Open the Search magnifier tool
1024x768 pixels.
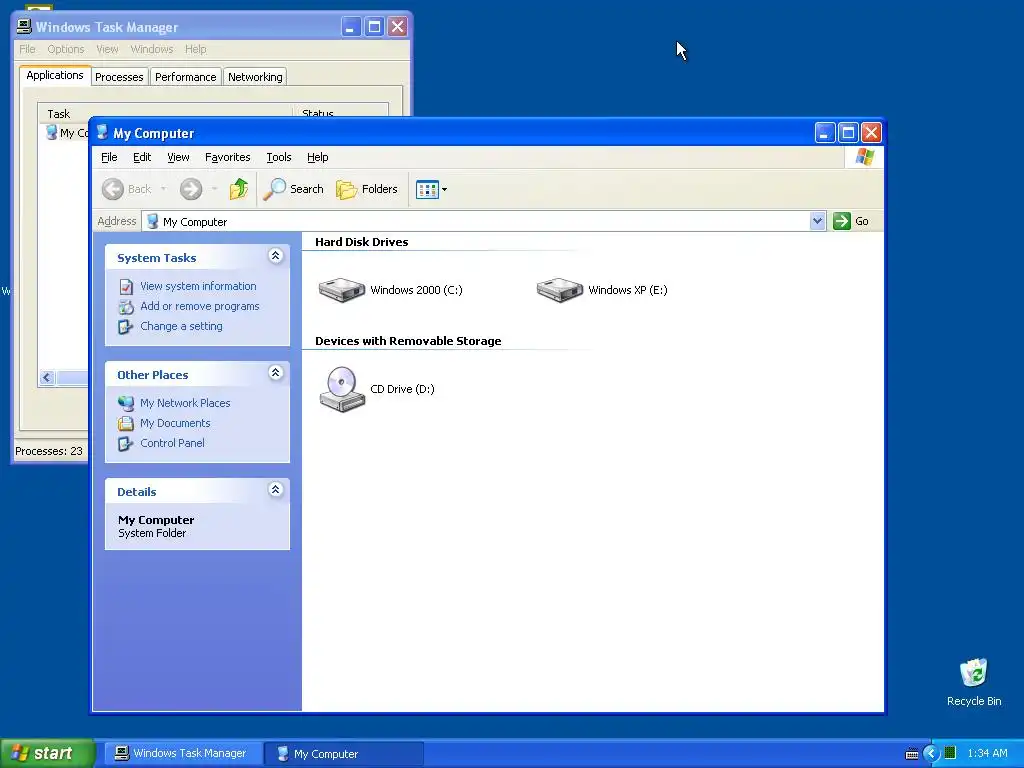point(293,189)
